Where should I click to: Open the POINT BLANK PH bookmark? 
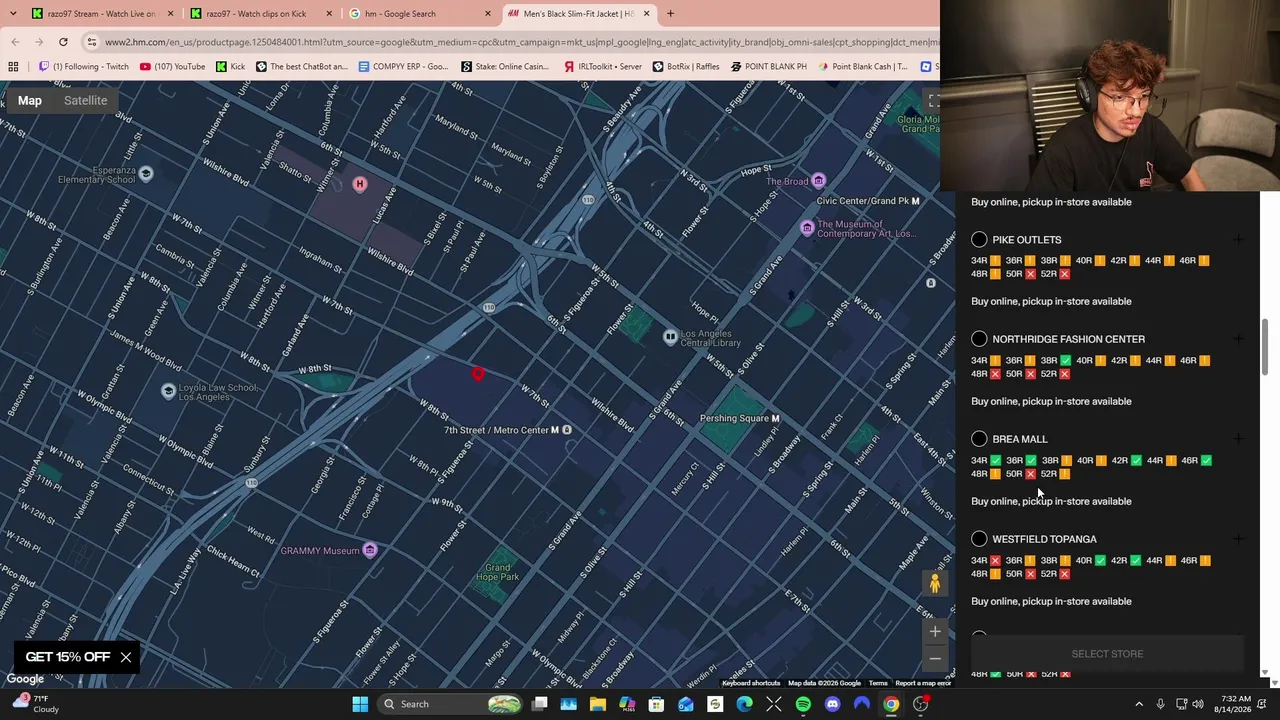point(768,67)
